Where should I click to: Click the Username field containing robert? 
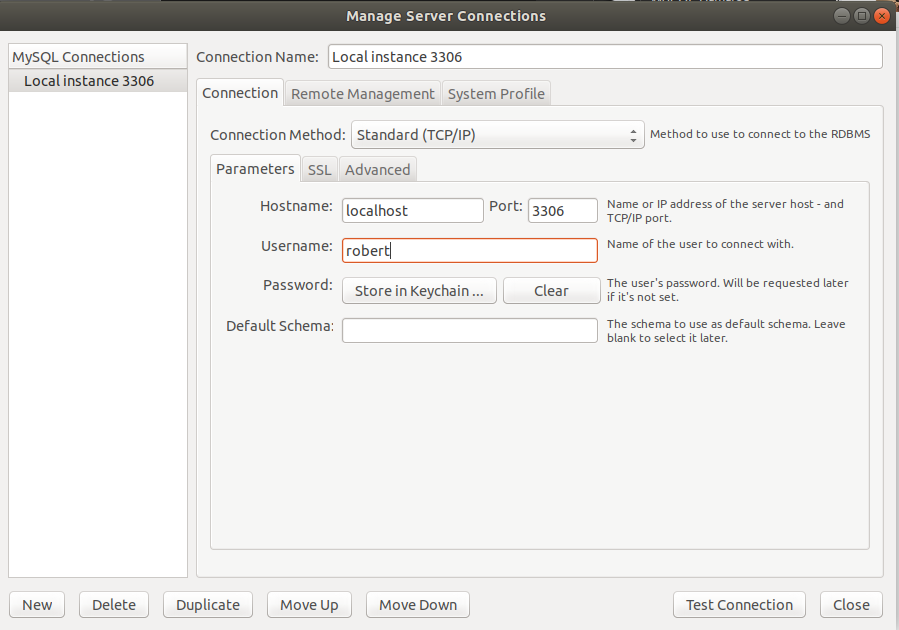point(470,251)
